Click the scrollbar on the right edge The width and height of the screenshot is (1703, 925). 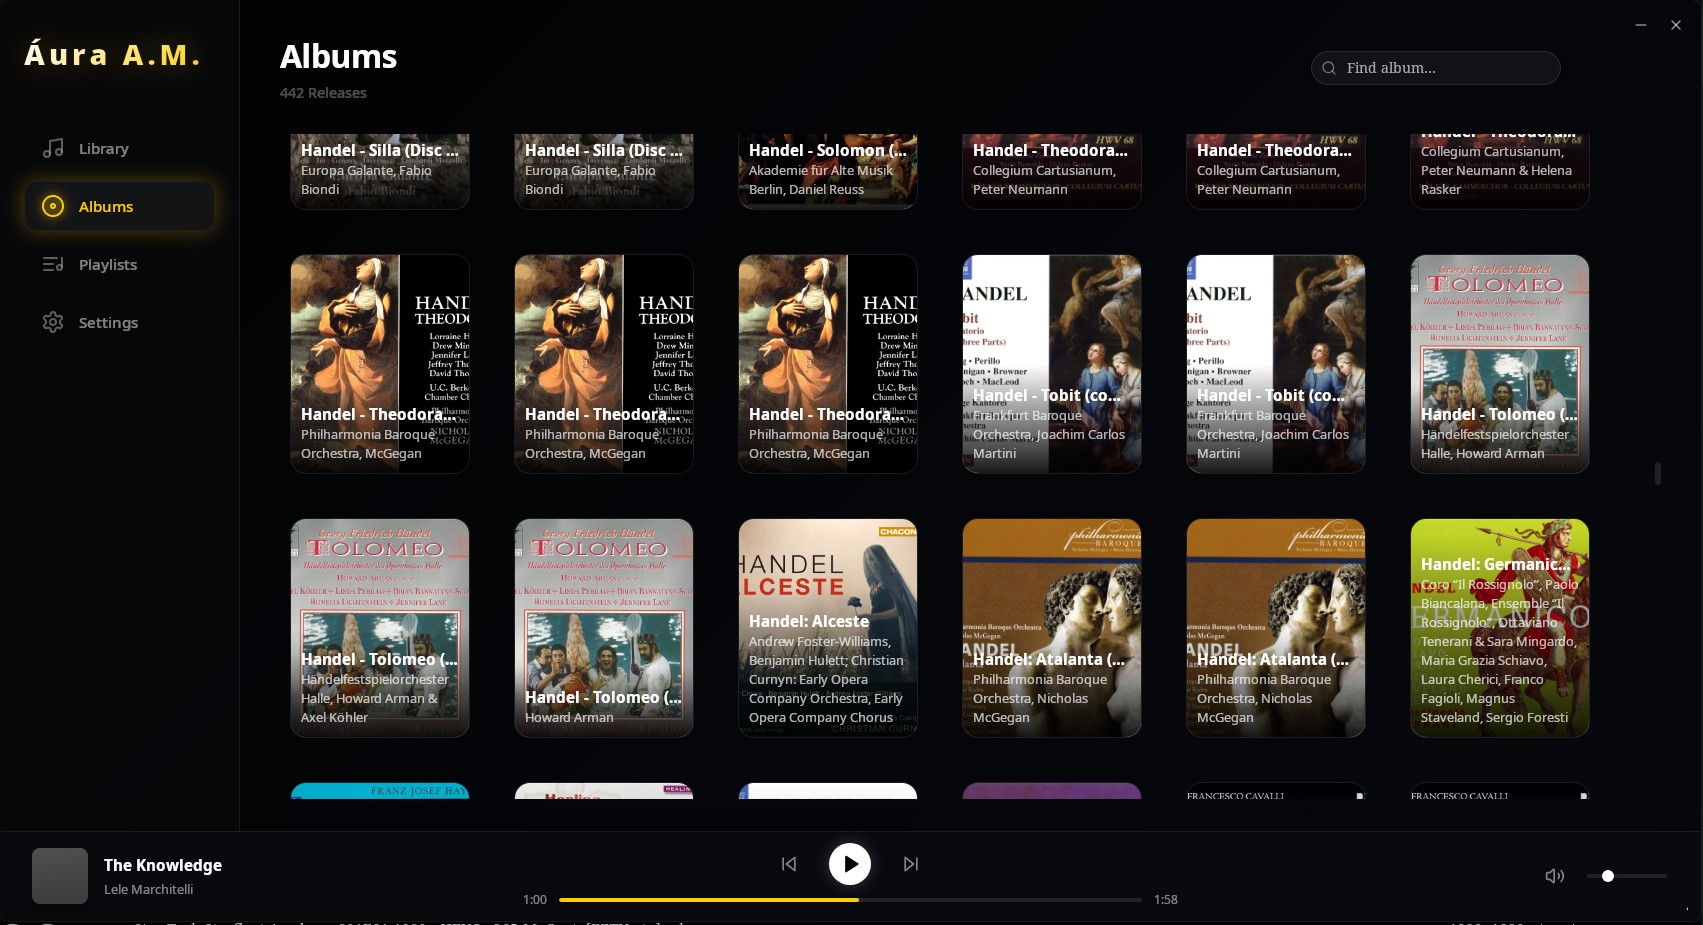coord(1657,472)
